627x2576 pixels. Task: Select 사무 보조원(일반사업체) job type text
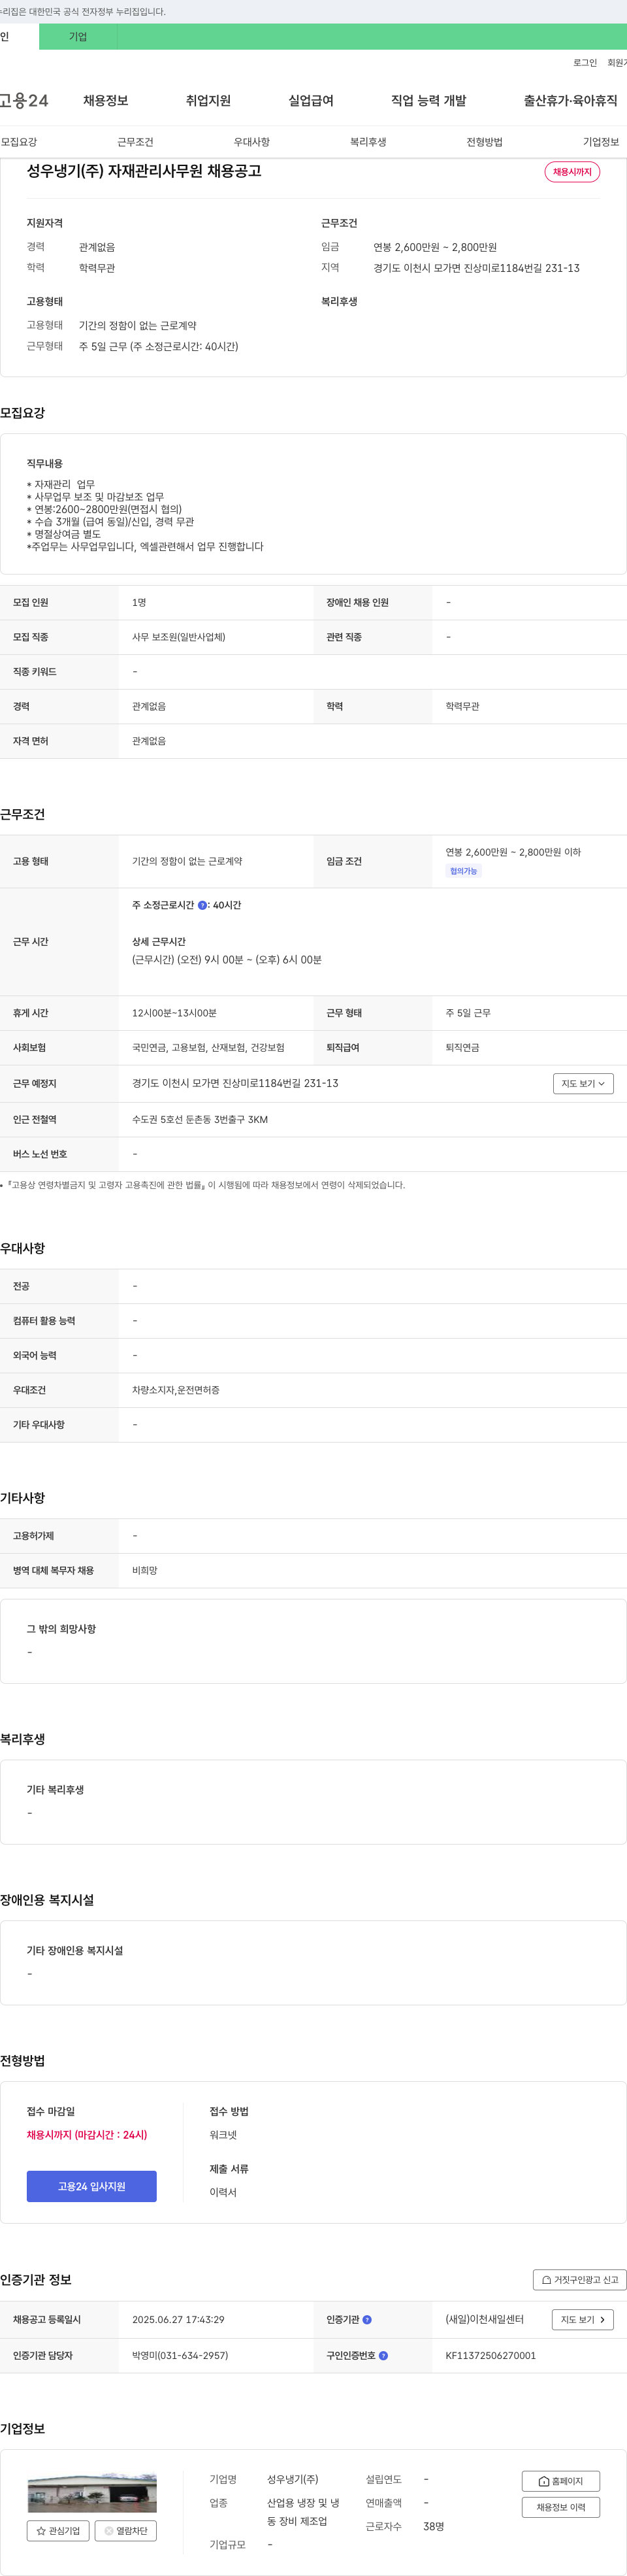179,637
